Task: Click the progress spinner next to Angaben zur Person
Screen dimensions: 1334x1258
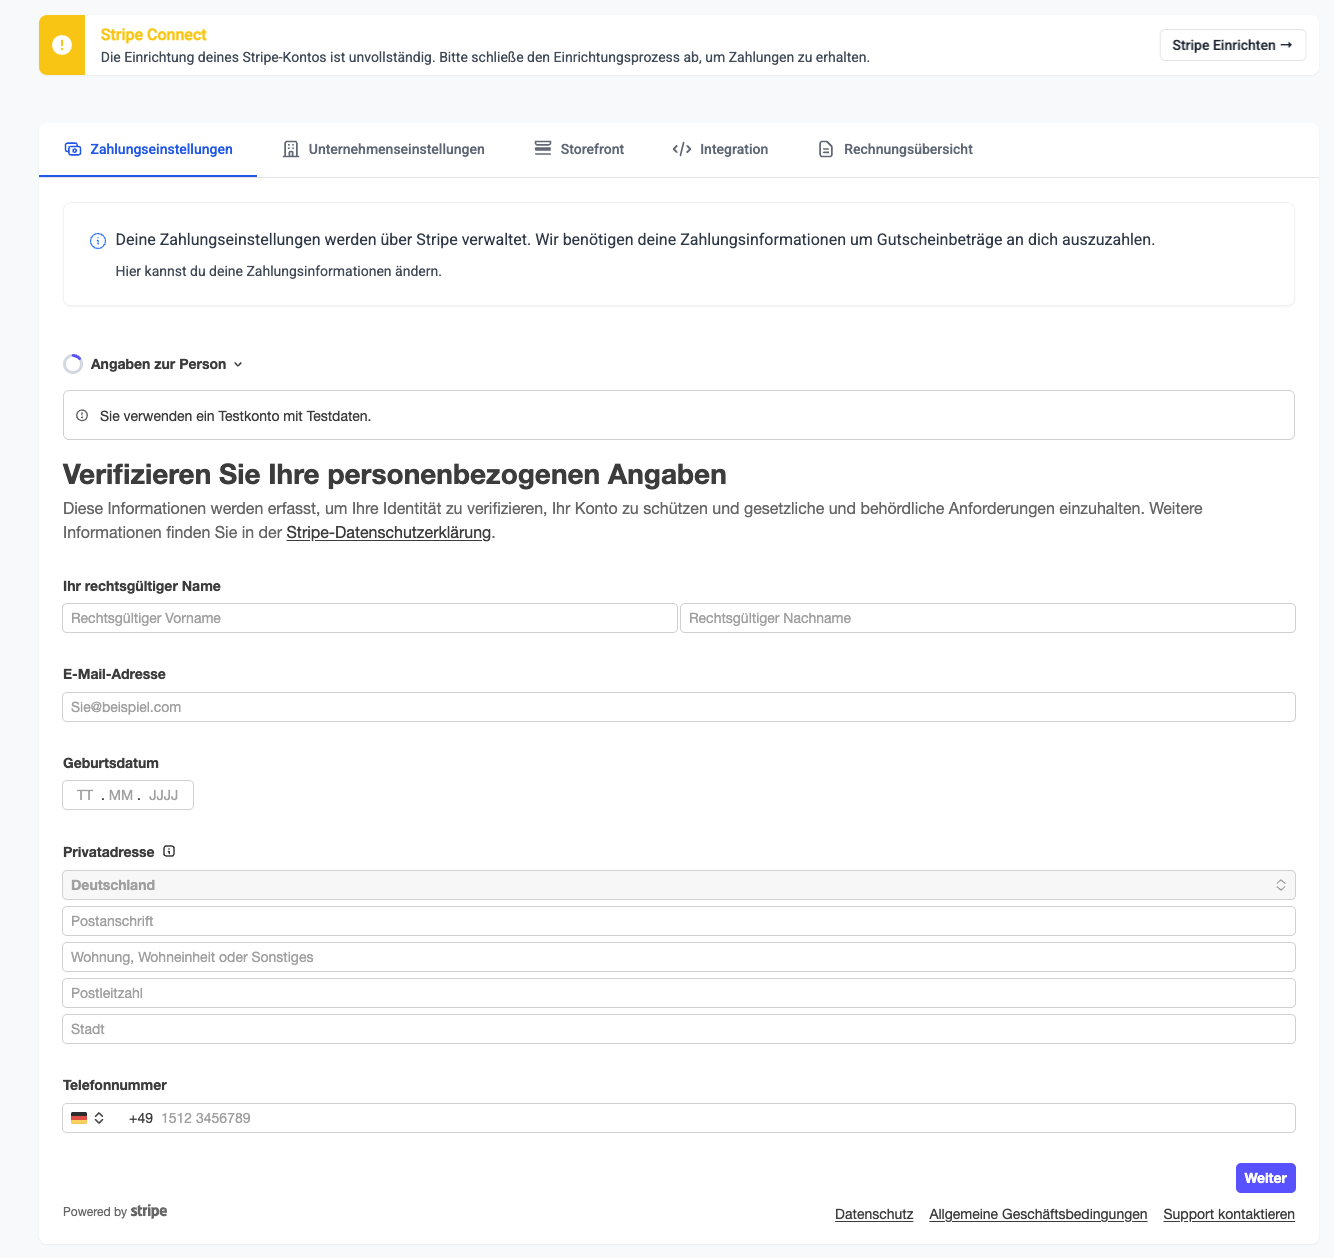Action: tap(73, 364)
